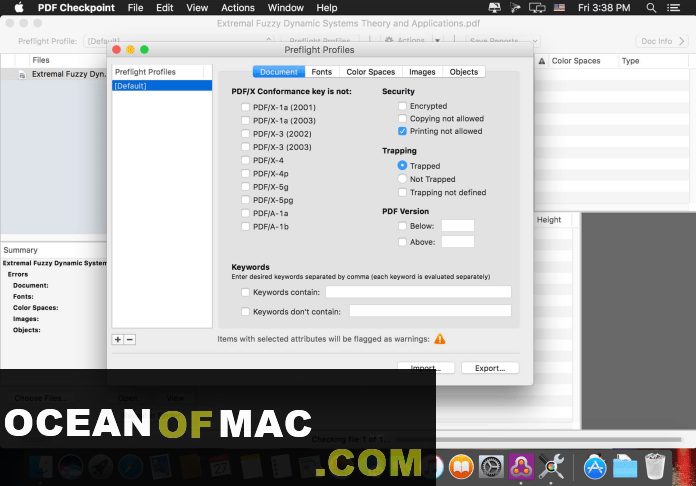Check Copying not allowed
The image size is (696, 486).
click(402, 119)
